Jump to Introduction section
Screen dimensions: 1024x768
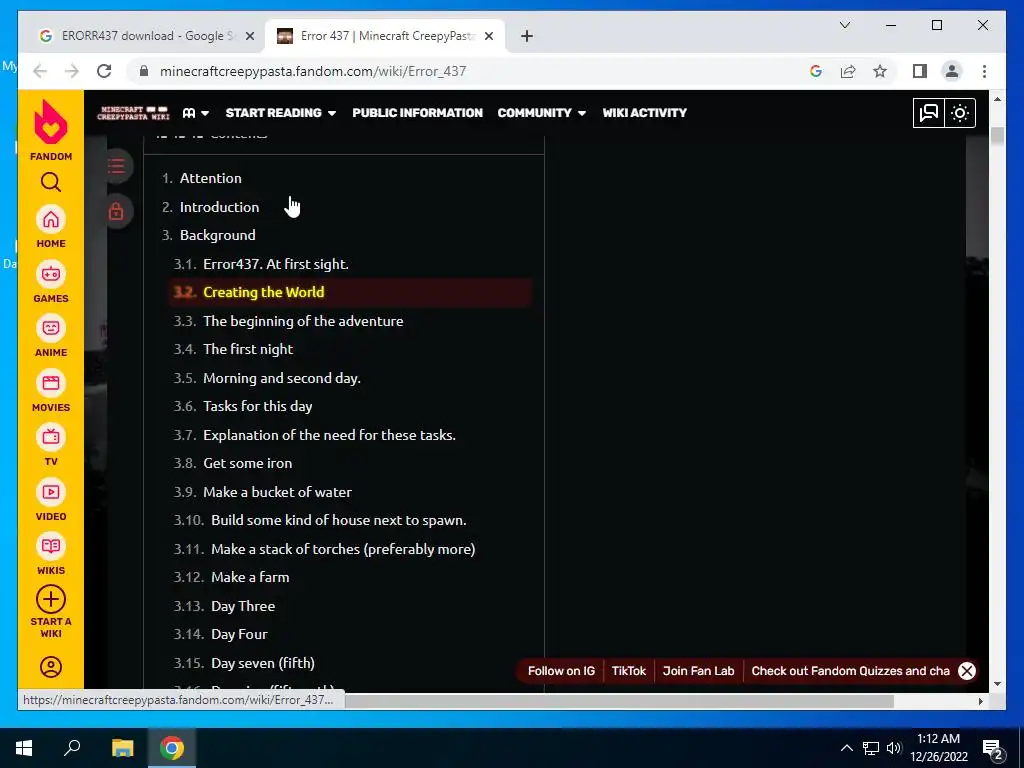(x=219, y=207)
